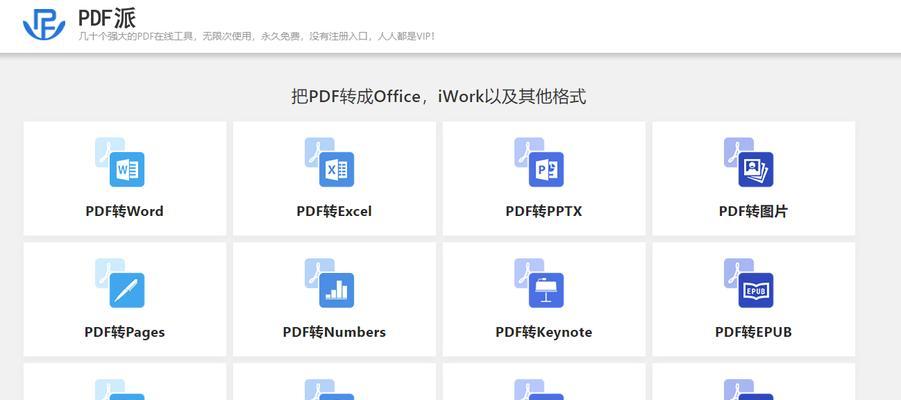Click the PDF转Keynote text
This screenshot has width=901, height=400.
coord(544,332)
